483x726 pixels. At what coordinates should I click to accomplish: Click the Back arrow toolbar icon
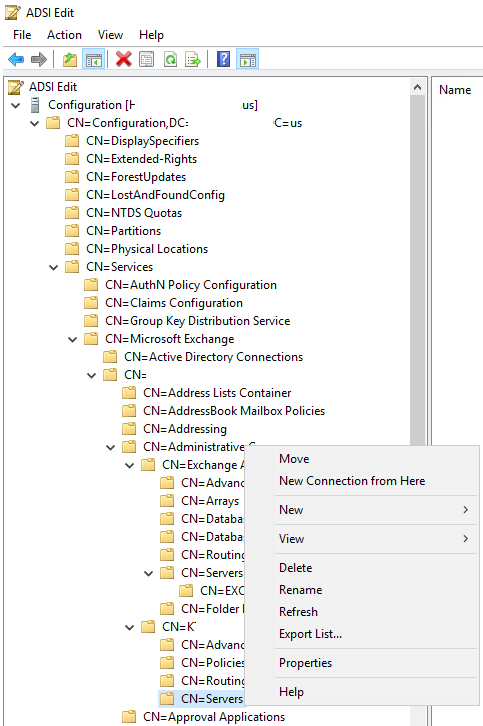[x=16, y=59]
